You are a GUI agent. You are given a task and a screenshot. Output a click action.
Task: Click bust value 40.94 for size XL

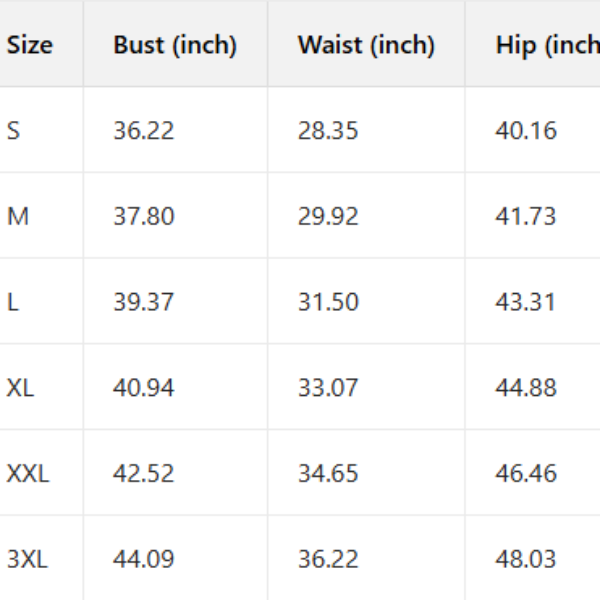(x=143, y=388)
